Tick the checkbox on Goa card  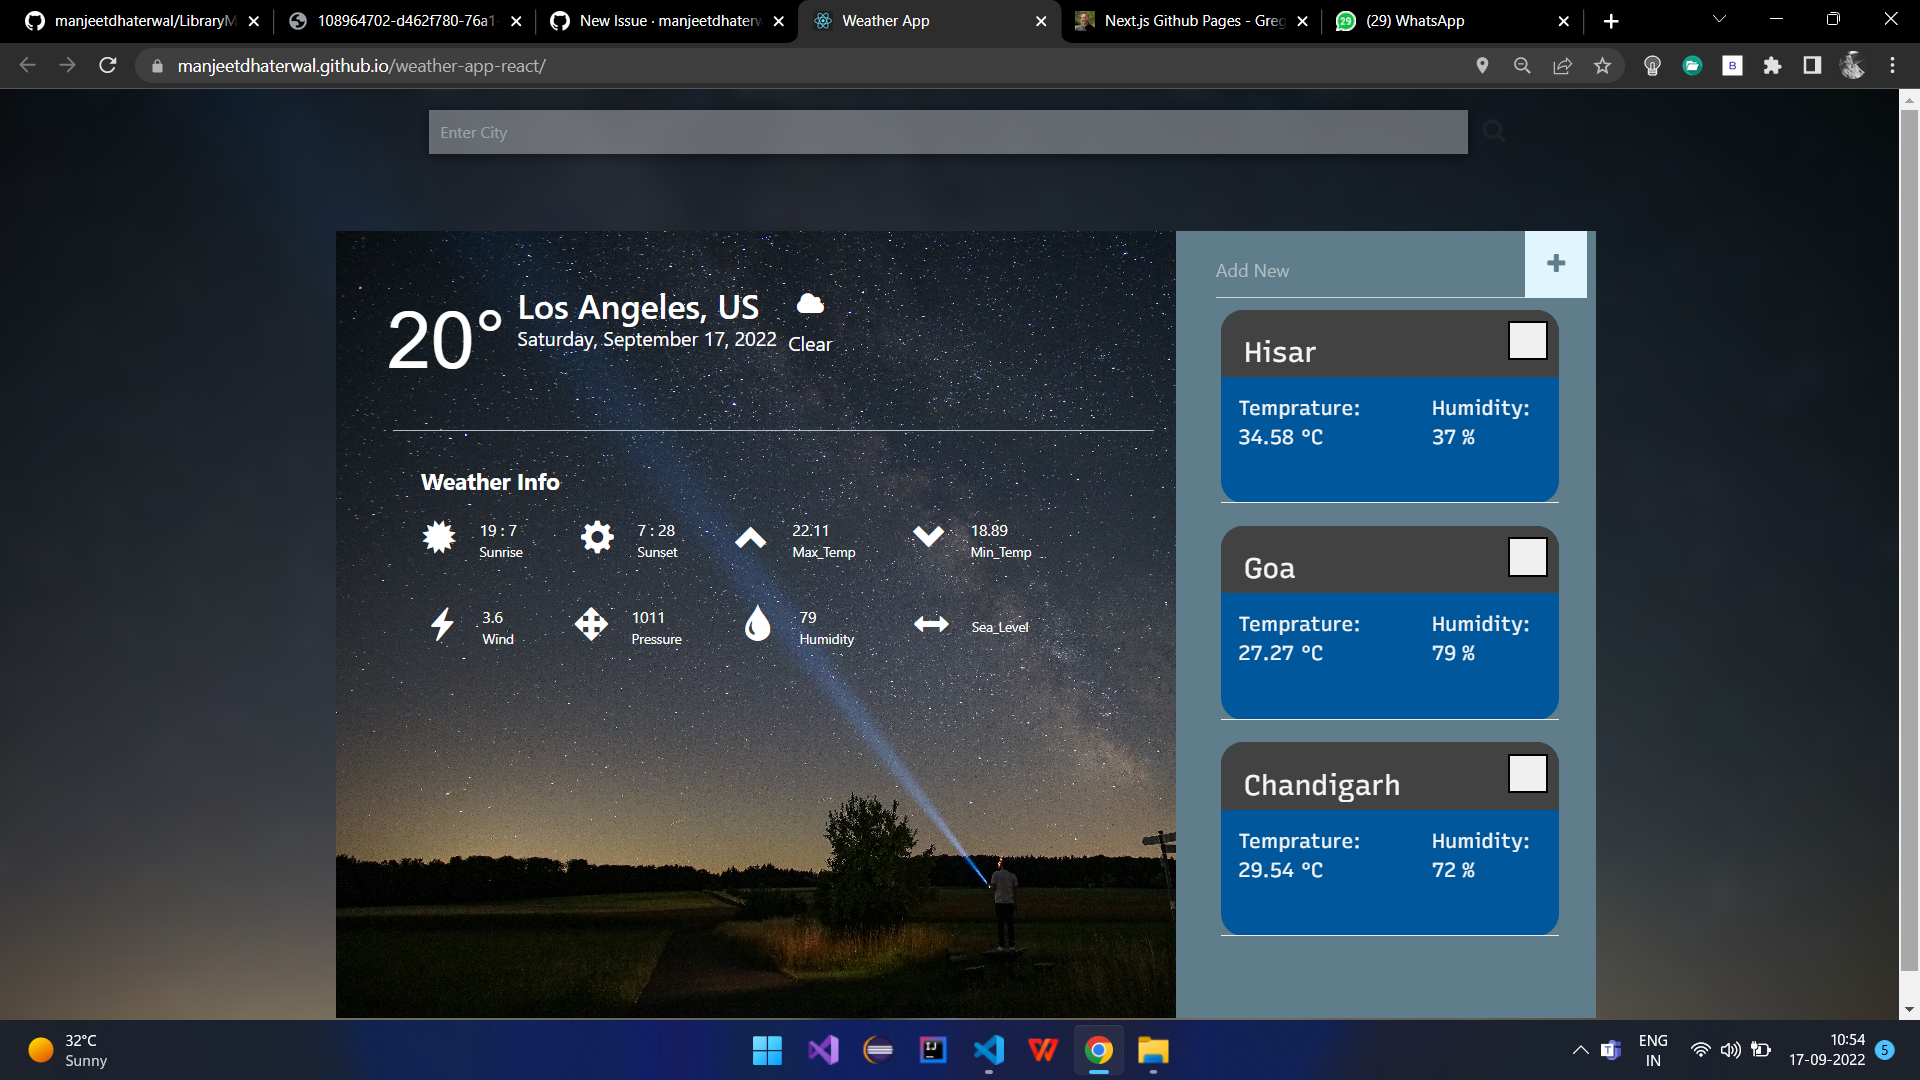coord(1527,557)
